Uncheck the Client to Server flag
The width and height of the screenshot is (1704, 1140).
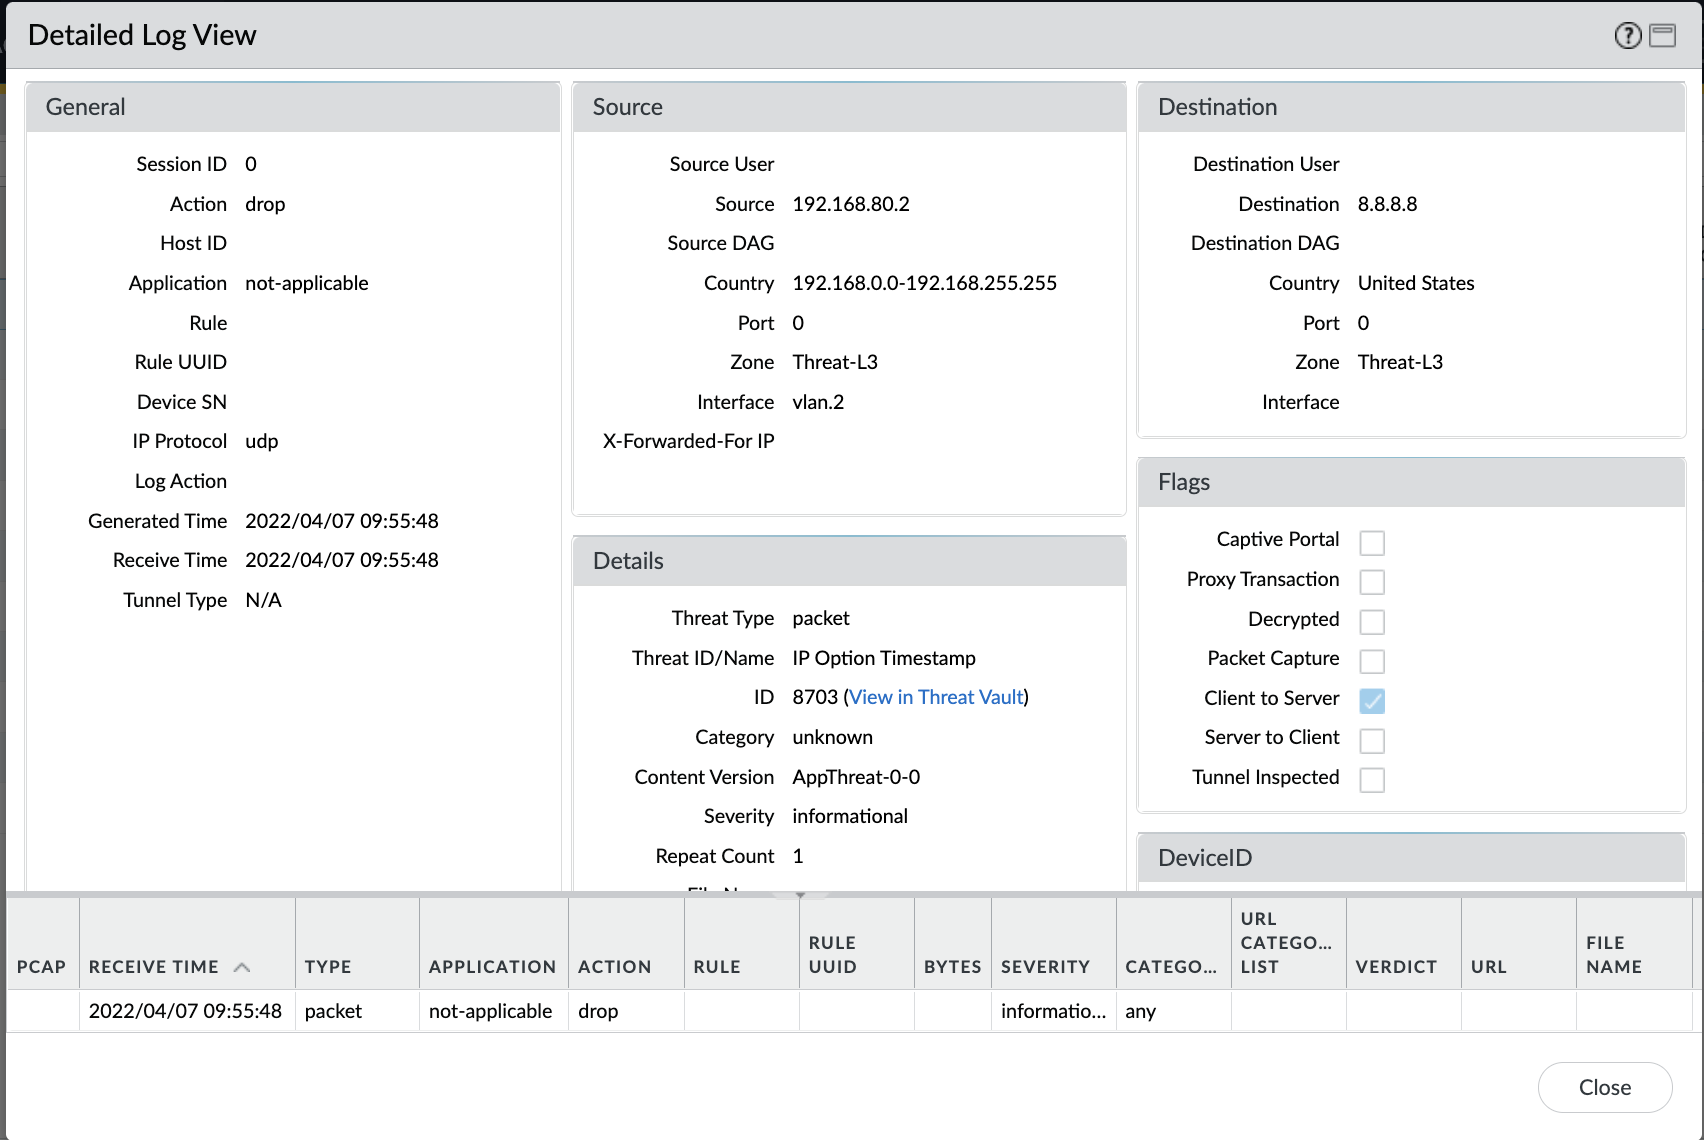click(x=1373, y=701)
